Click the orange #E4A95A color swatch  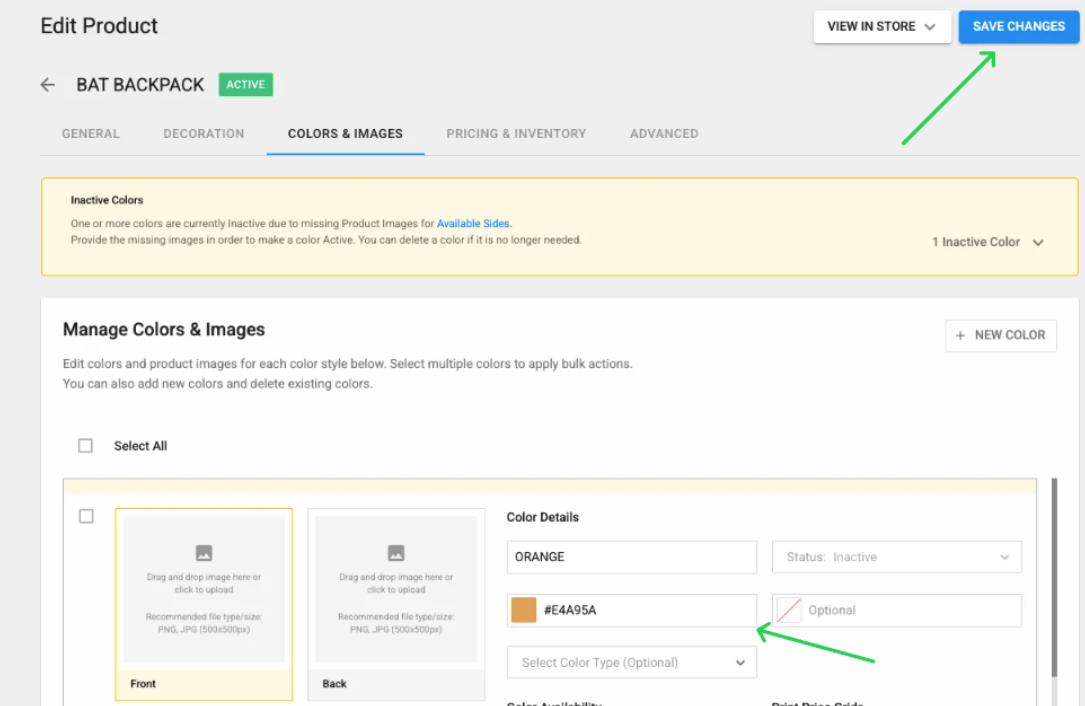(x=524, y=610)
